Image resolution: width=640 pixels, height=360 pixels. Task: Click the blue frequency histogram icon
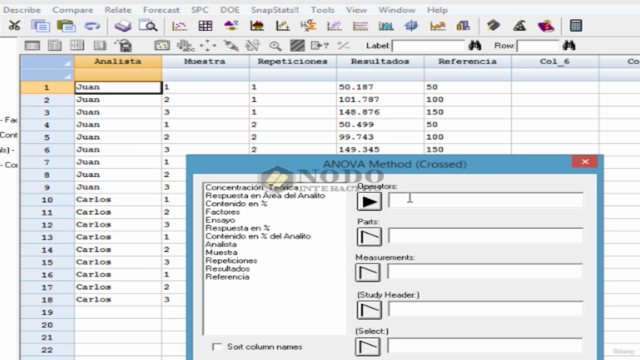386,26
